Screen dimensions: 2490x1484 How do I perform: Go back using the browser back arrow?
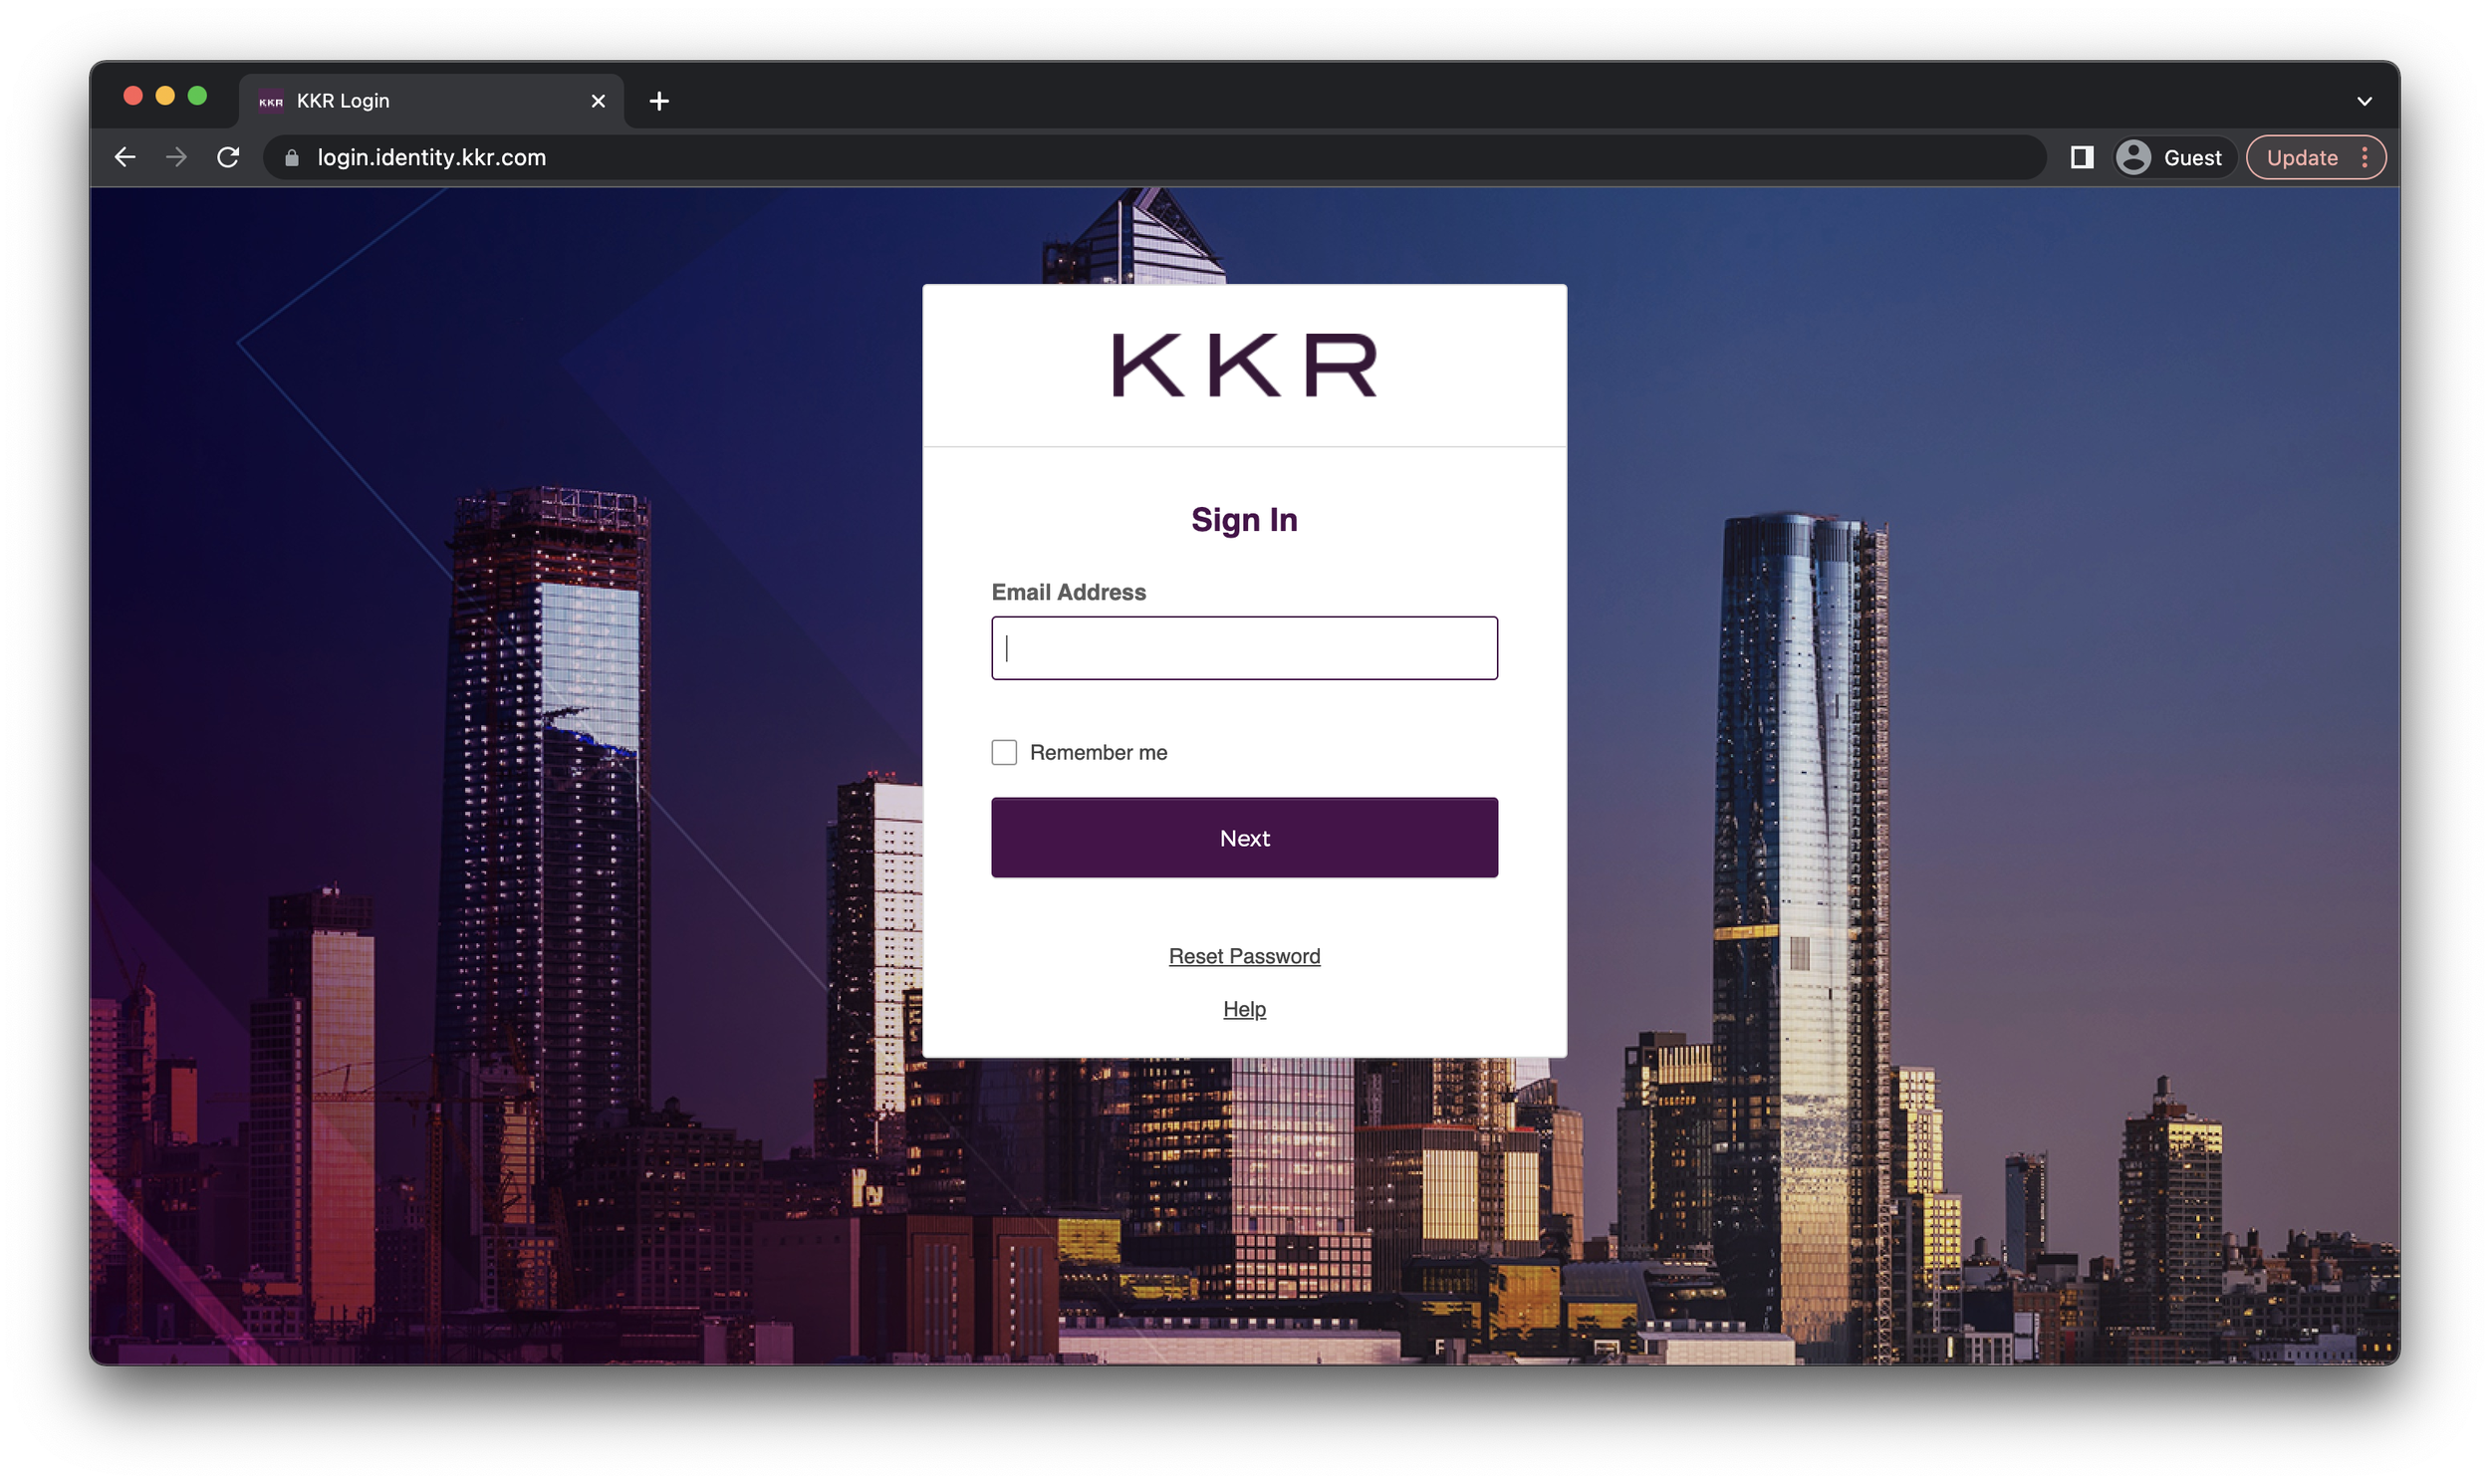(x=125, y=157)
